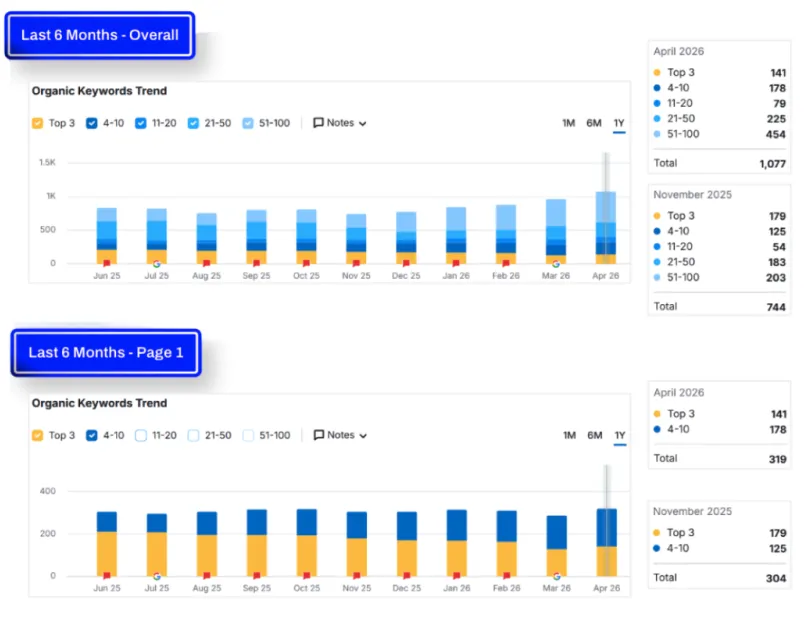The image size is (810, 640).
Task: Select the 1Y range in the Page 1 chart
Action: (620, 435)
